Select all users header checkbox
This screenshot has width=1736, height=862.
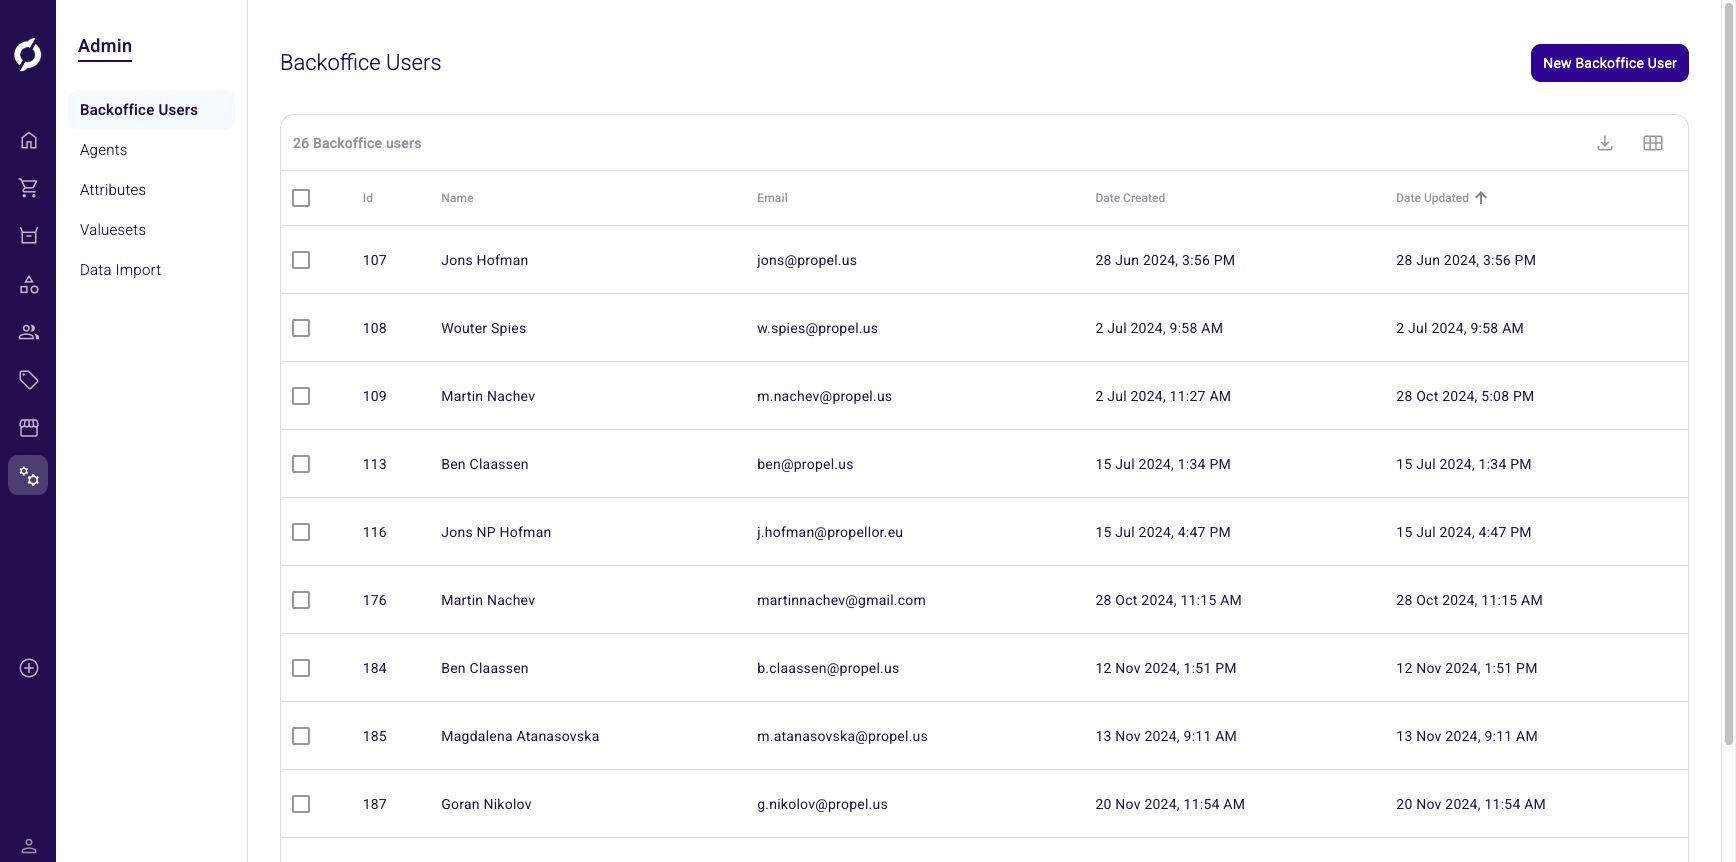[x=301, y=198]
